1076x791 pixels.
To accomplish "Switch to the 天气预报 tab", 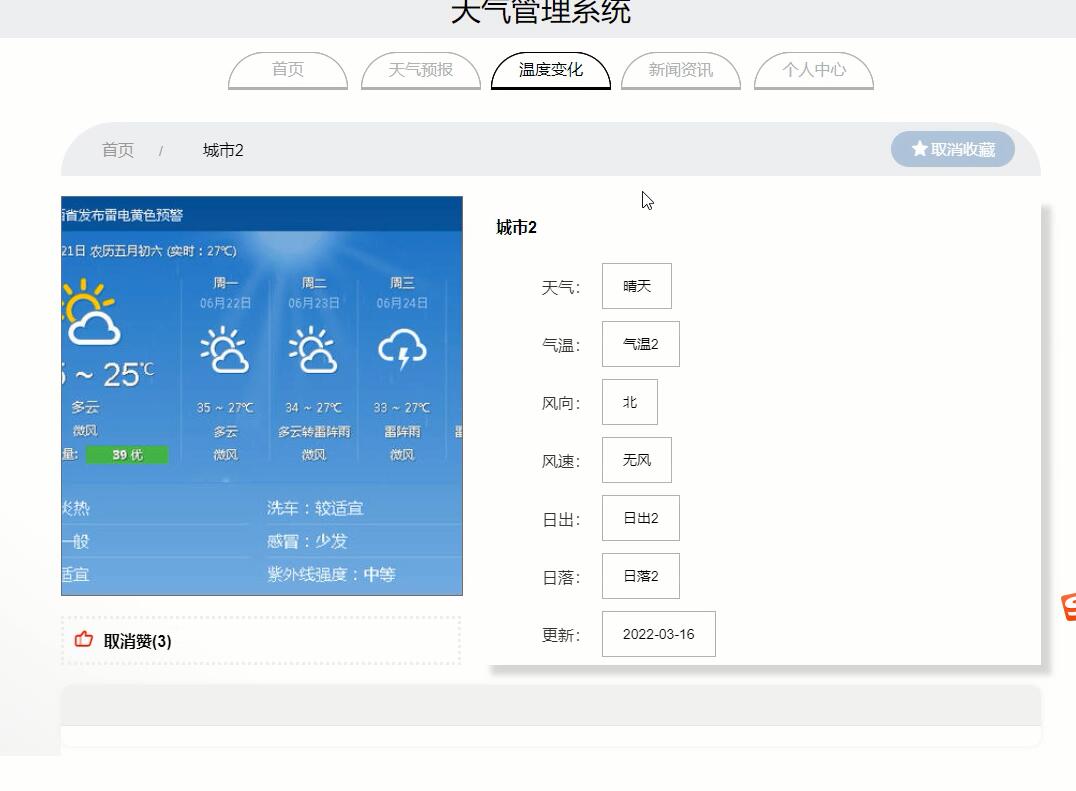I will [420, 70].
